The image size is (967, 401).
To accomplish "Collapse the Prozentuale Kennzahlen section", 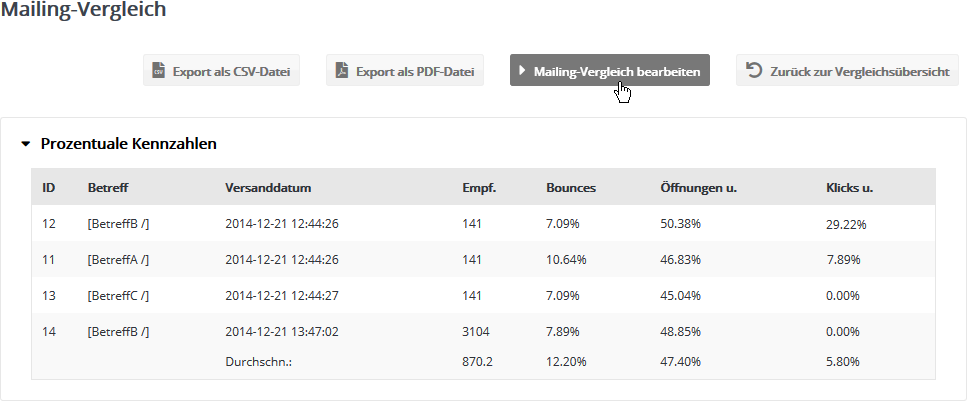I will [26, 144].
